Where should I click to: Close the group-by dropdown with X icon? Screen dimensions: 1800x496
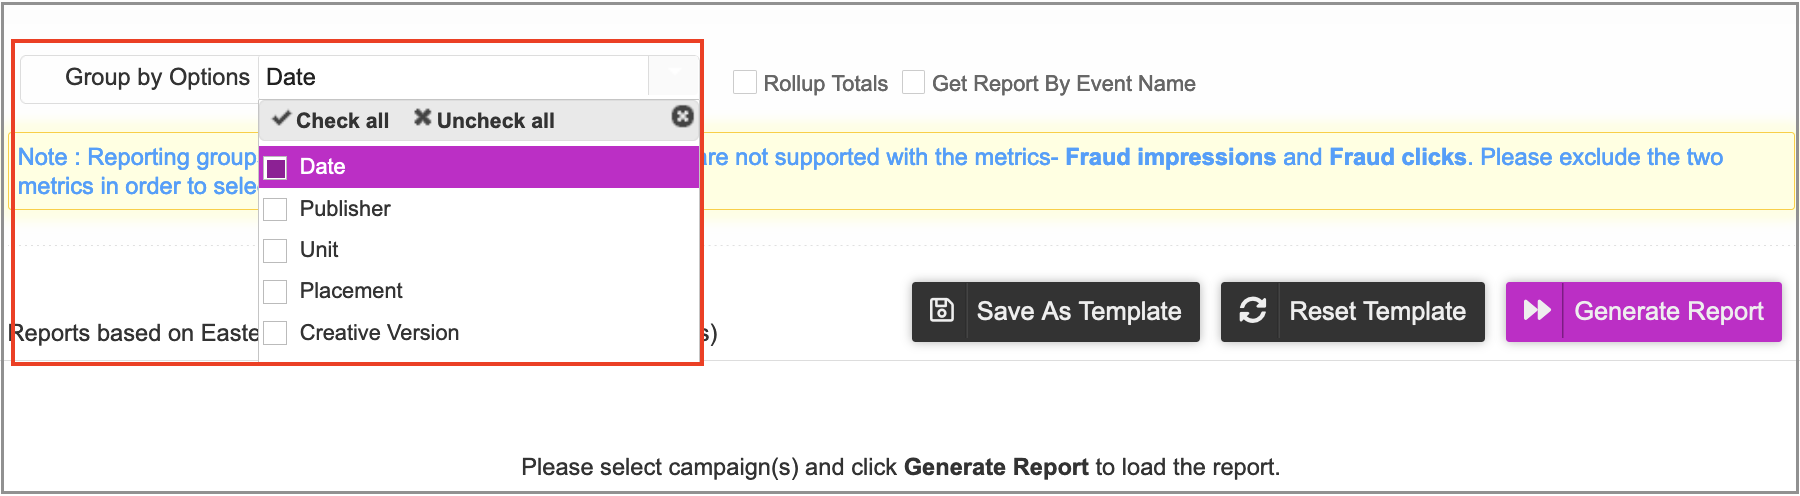pos(683,116)
